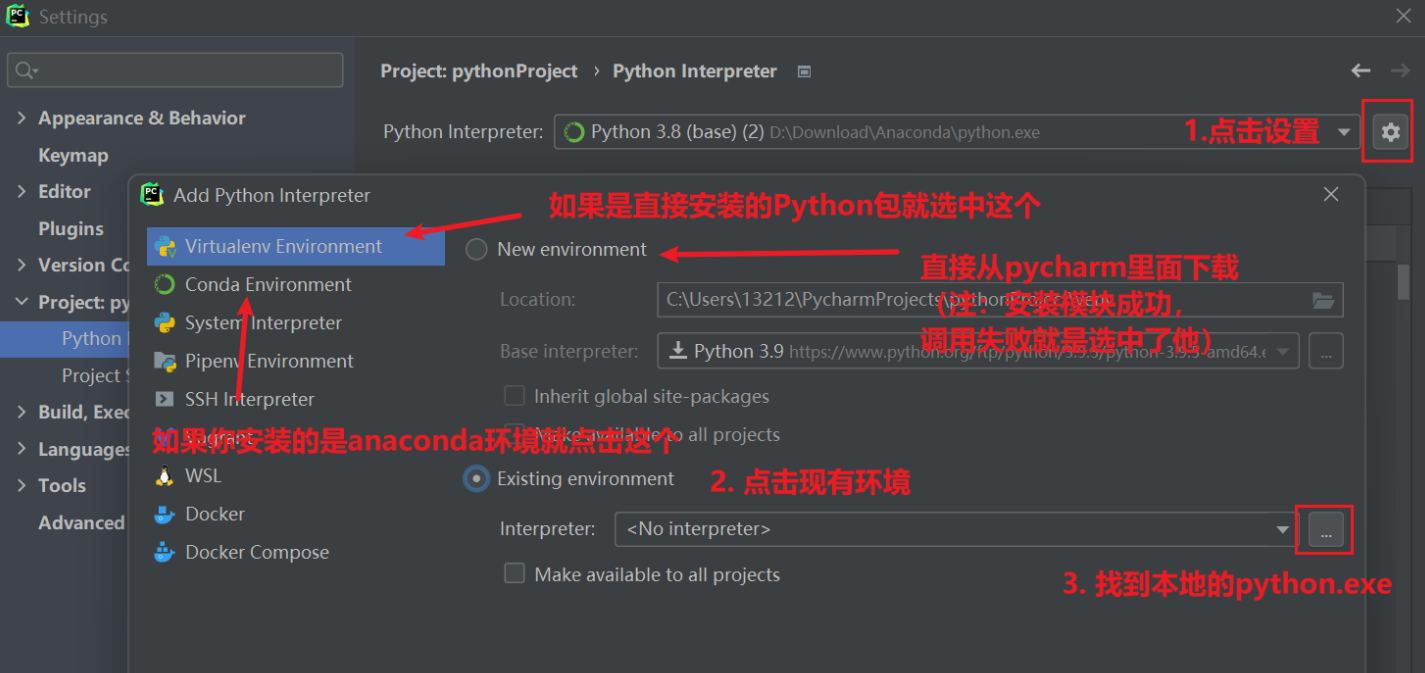Expand the Appearance & Behavior section
The width and height of the screenshot is (1425, 673).
tap(142, 117)
